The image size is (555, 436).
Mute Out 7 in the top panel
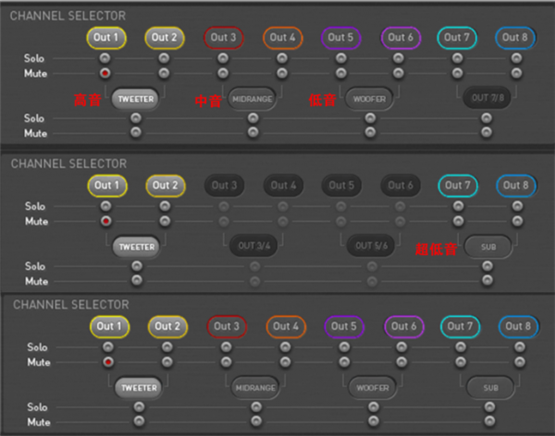click(x=457, y=73)
